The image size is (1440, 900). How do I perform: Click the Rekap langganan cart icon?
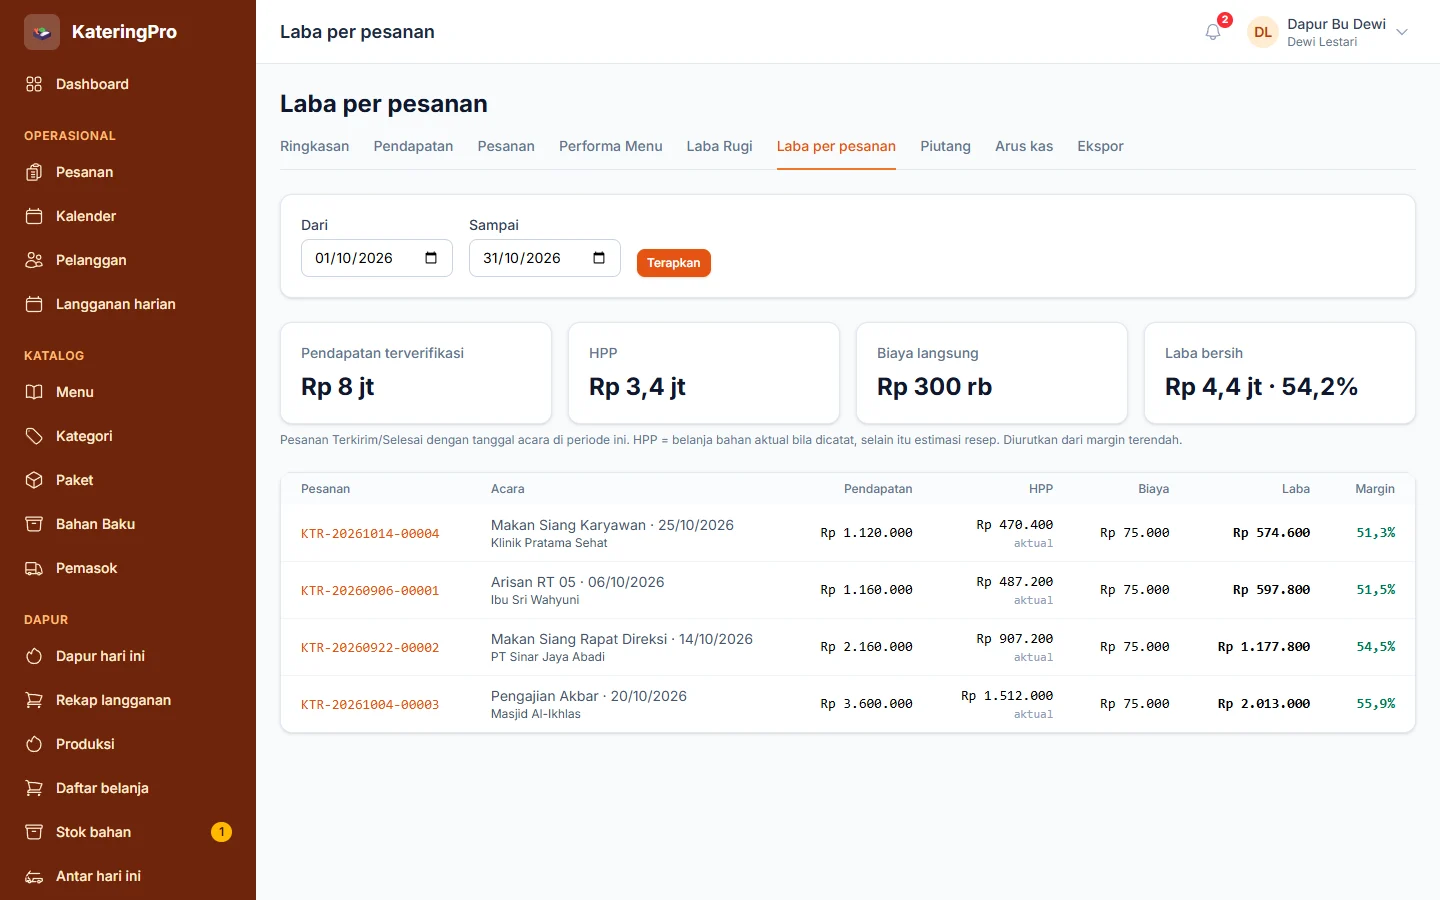tap(34, 700)
